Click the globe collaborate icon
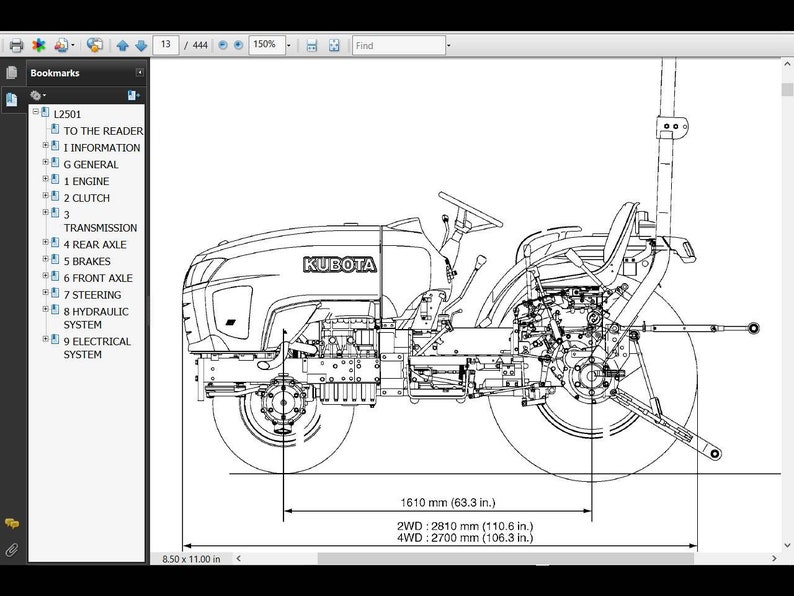This screenshot has height=596, width=794. click(95, 46)
